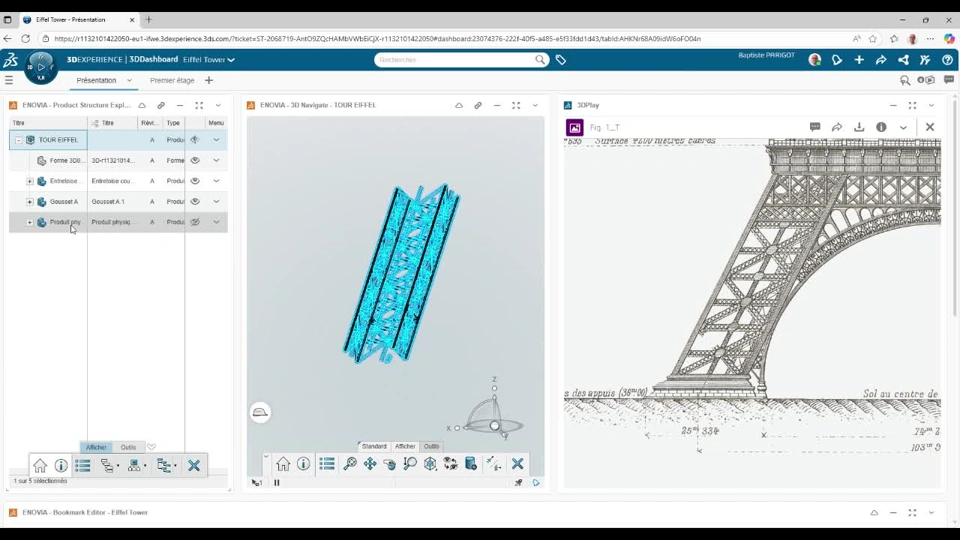Click the download icon in 3DPlay toolbar
This screenshot has width=960, height=540.
(x=859, y=127)
